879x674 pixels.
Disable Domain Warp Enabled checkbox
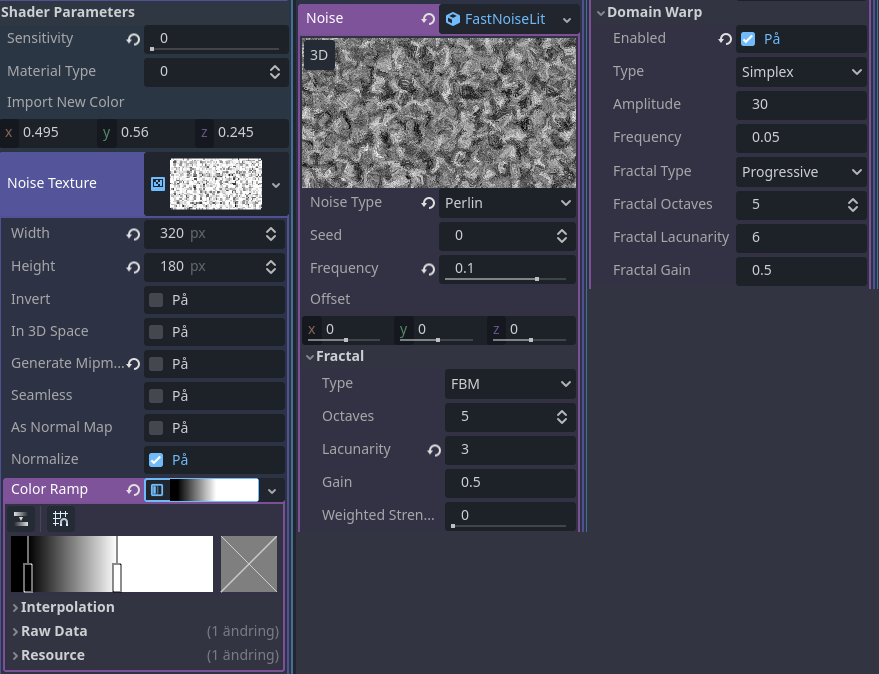coord(748,39)
